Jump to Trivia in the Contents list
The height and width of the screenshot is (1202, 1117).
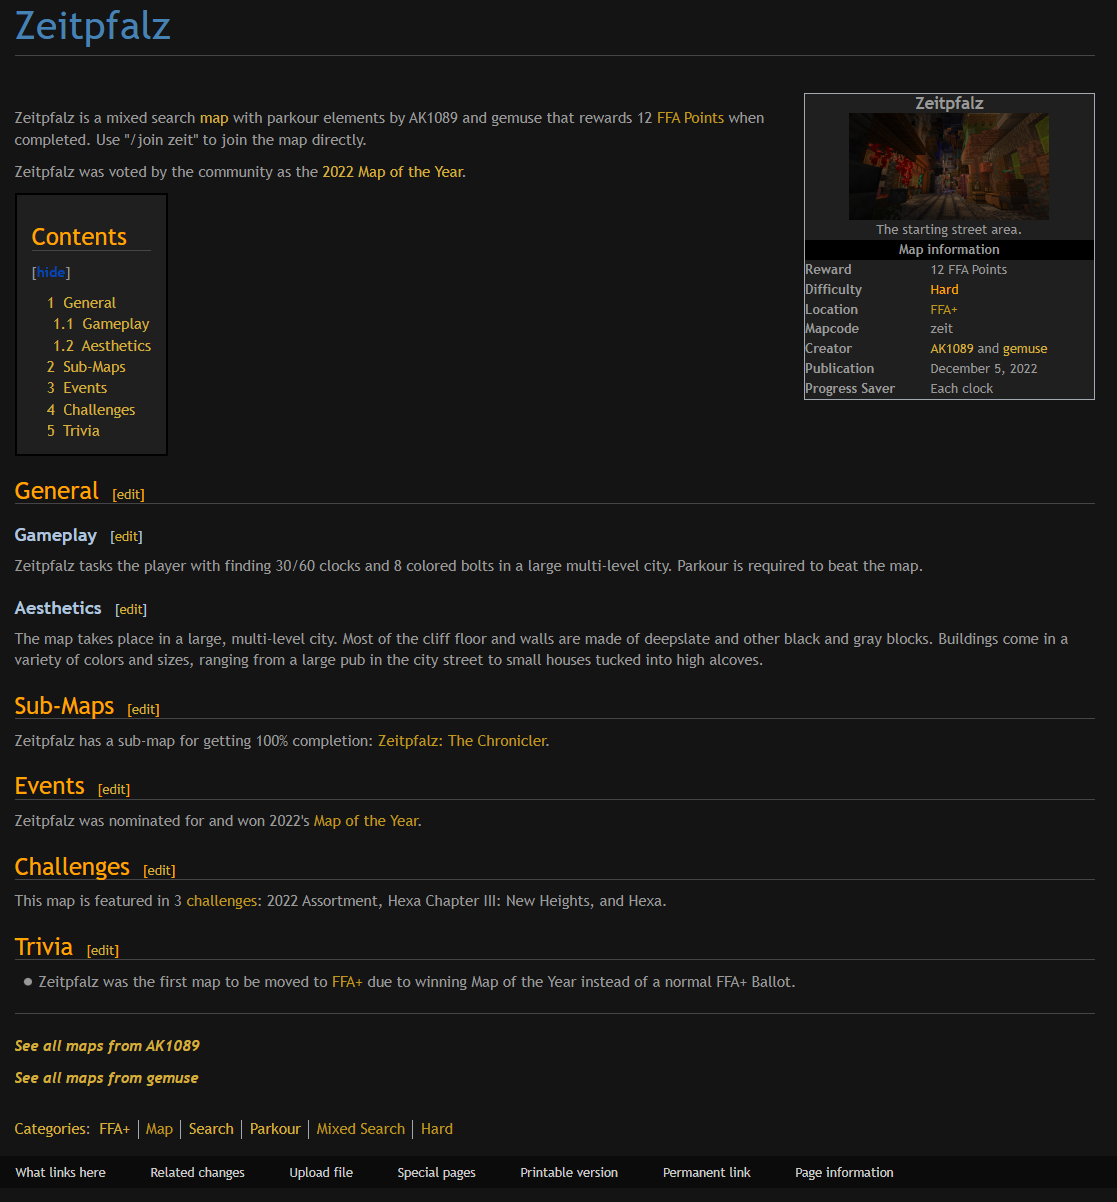click(73, 431)
